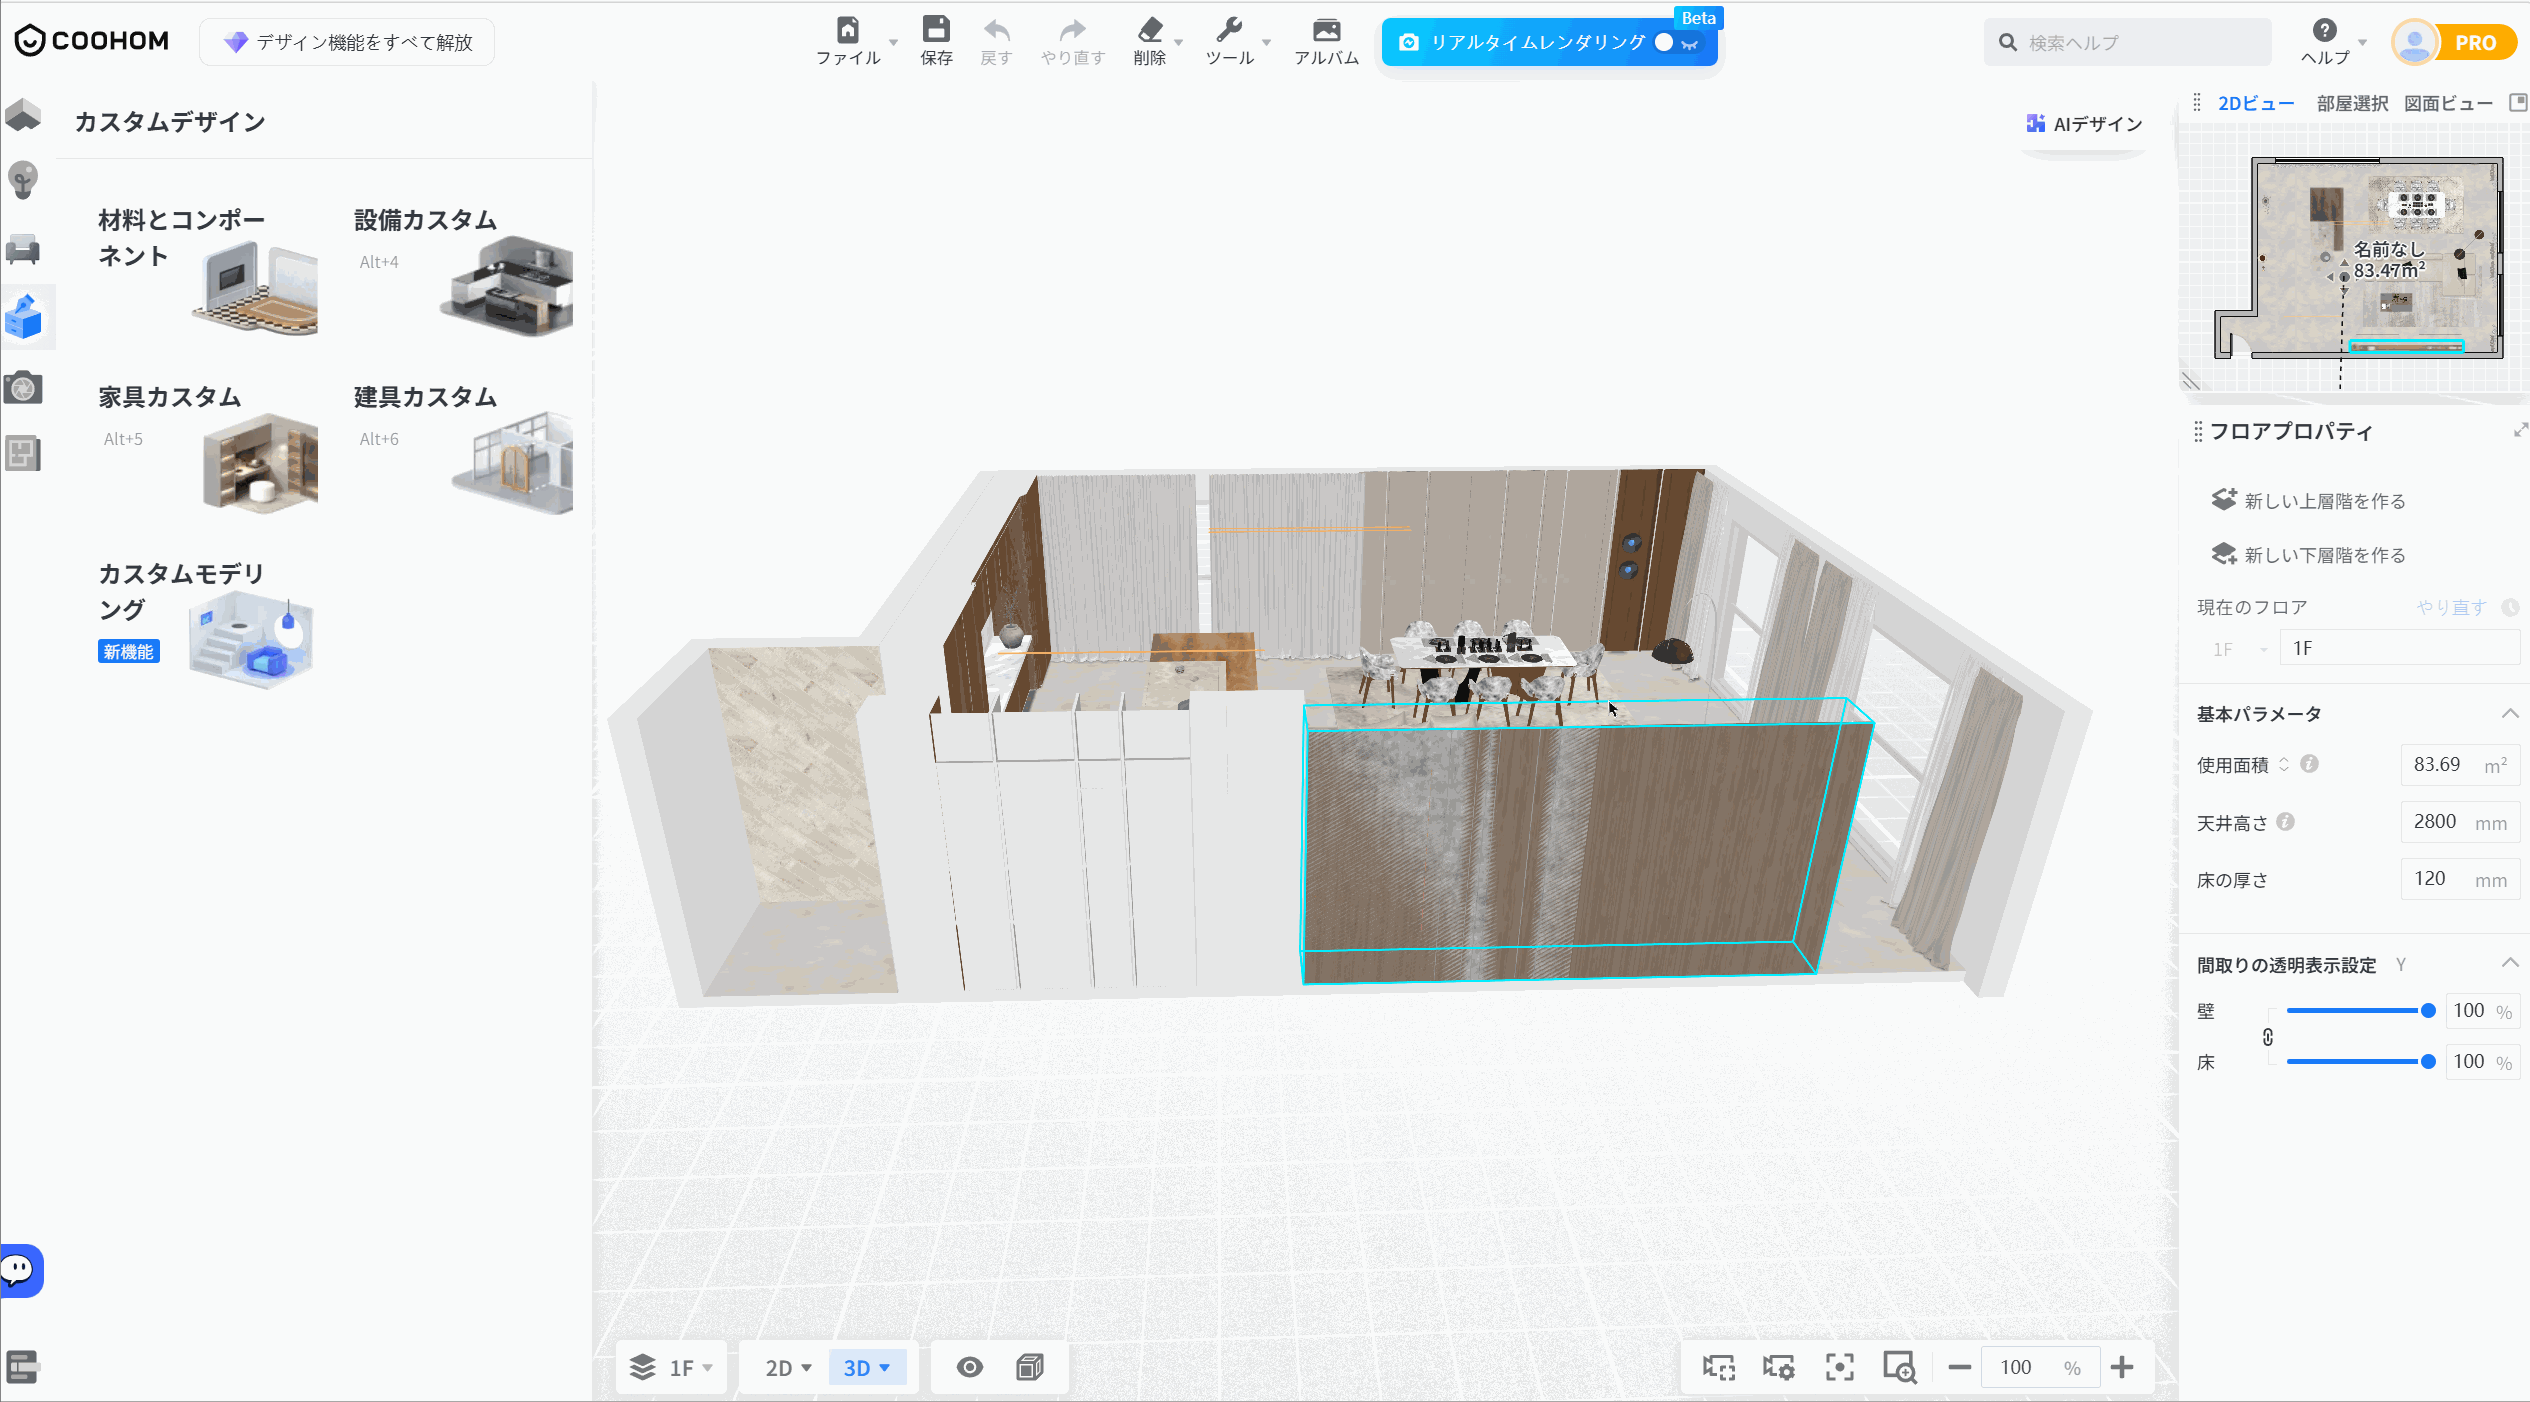Collapse the 間取りの透明表示設定 section

[x=2509, y=963]
